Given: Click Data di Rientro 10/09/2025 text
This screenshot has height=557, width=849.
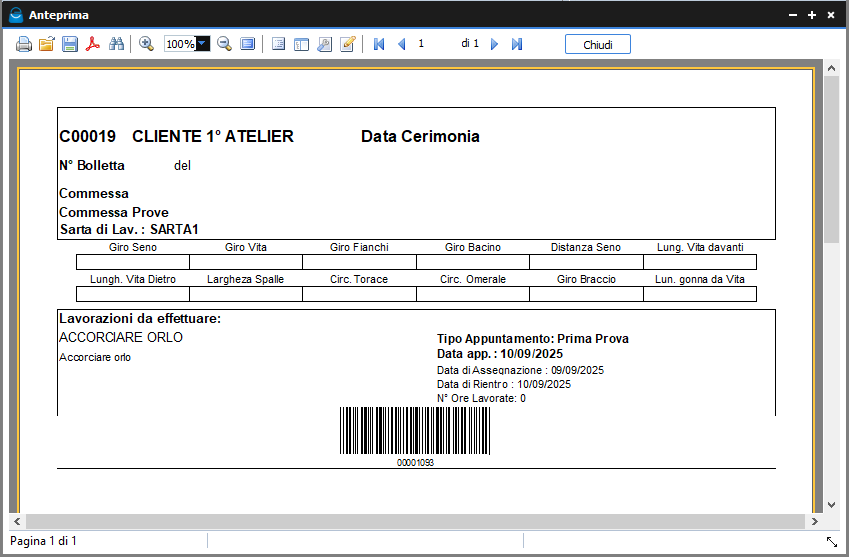Looking at the screenshot, I should (504, 384).
